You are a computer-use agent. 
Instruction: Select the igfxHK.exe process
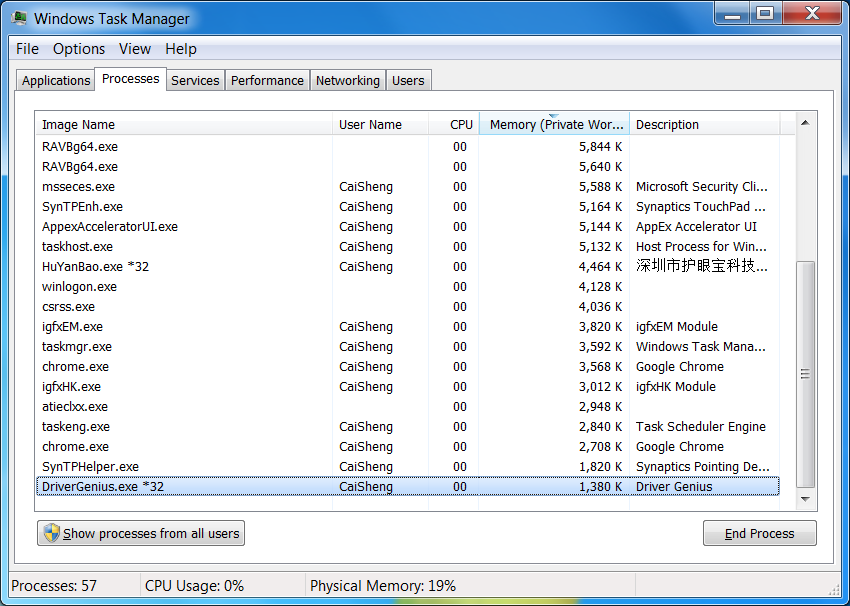(x=408, y=387)
